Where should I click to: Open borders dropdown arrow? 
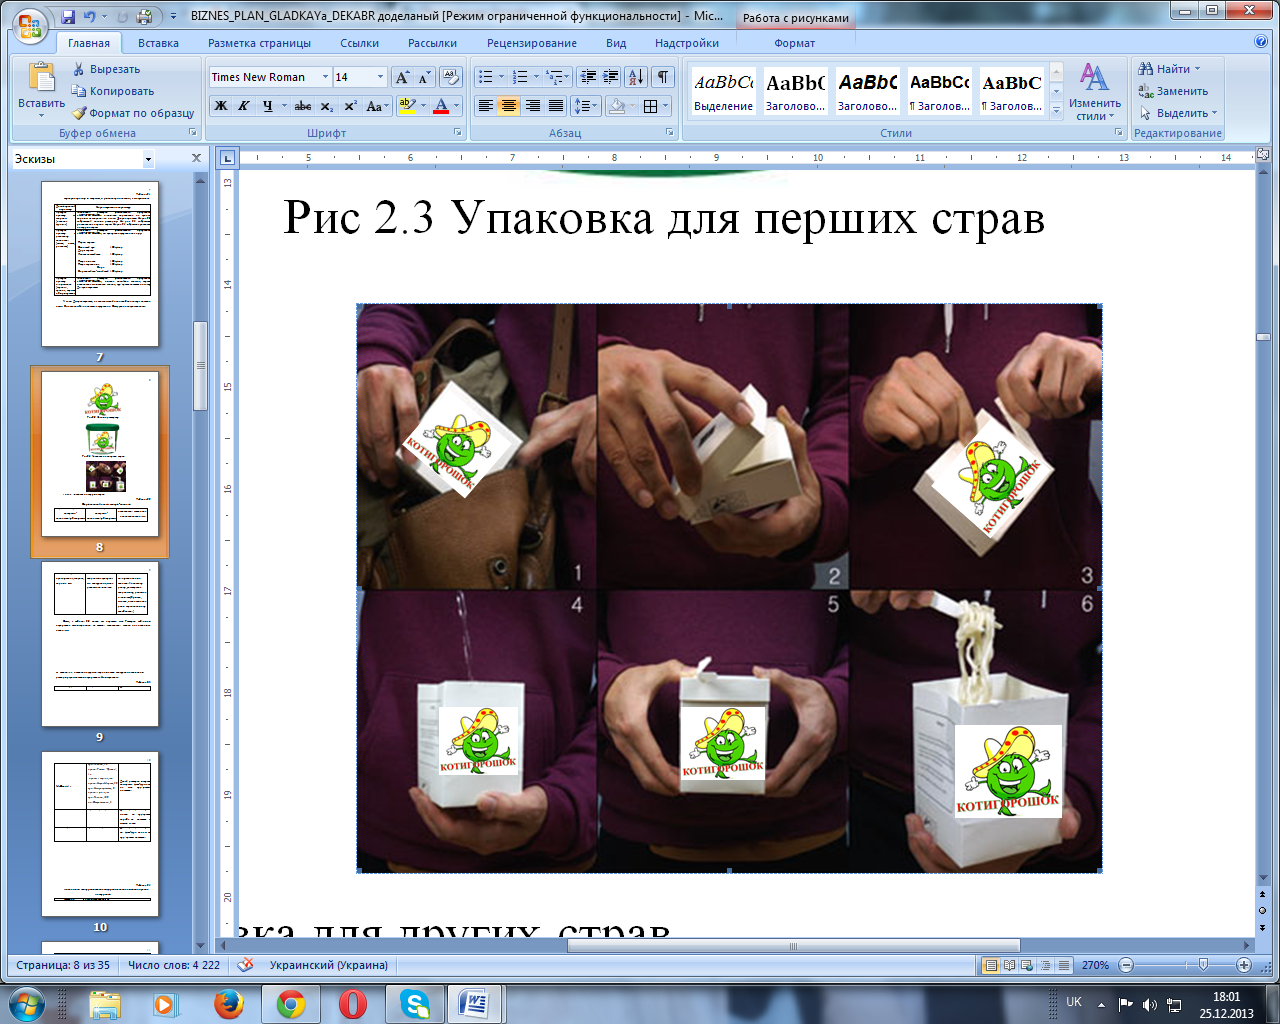pyautogui.click(x=665, y=106)
